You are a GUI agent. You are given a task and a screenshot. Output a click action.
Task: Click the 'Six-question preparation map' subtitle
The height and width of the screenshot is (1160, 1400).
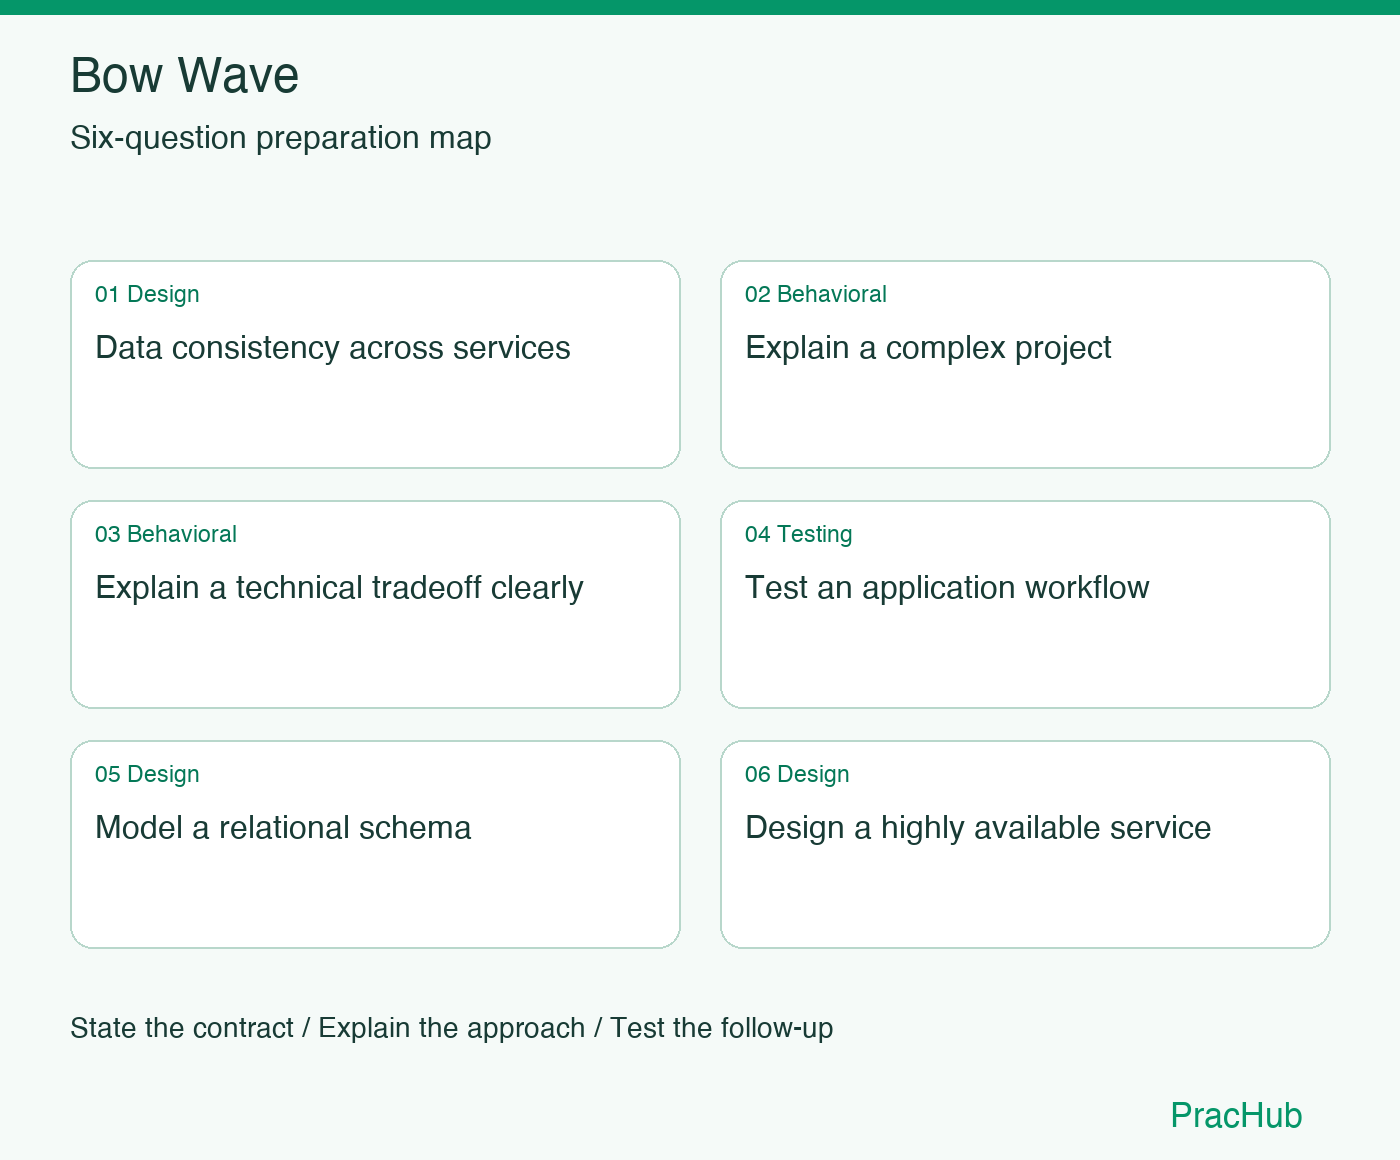tap(281, 137)
